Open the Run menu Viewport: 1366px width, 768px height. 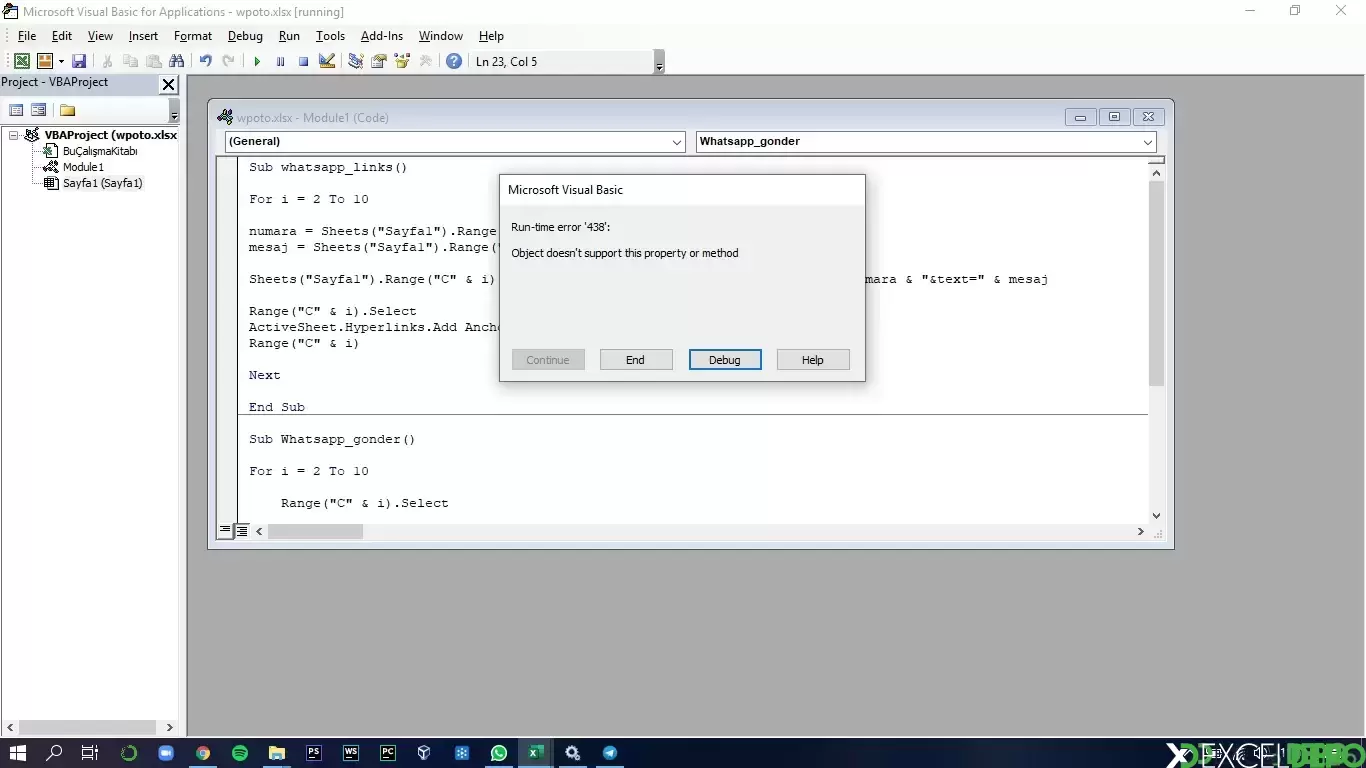[x=289, y=36]
